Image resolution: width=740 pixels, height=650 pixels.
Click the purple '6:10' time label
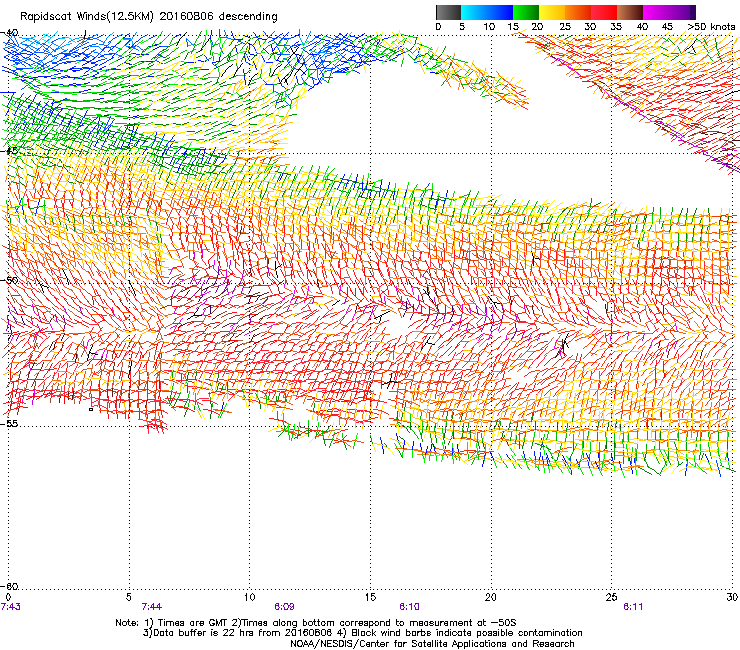[x=409, y=607]
